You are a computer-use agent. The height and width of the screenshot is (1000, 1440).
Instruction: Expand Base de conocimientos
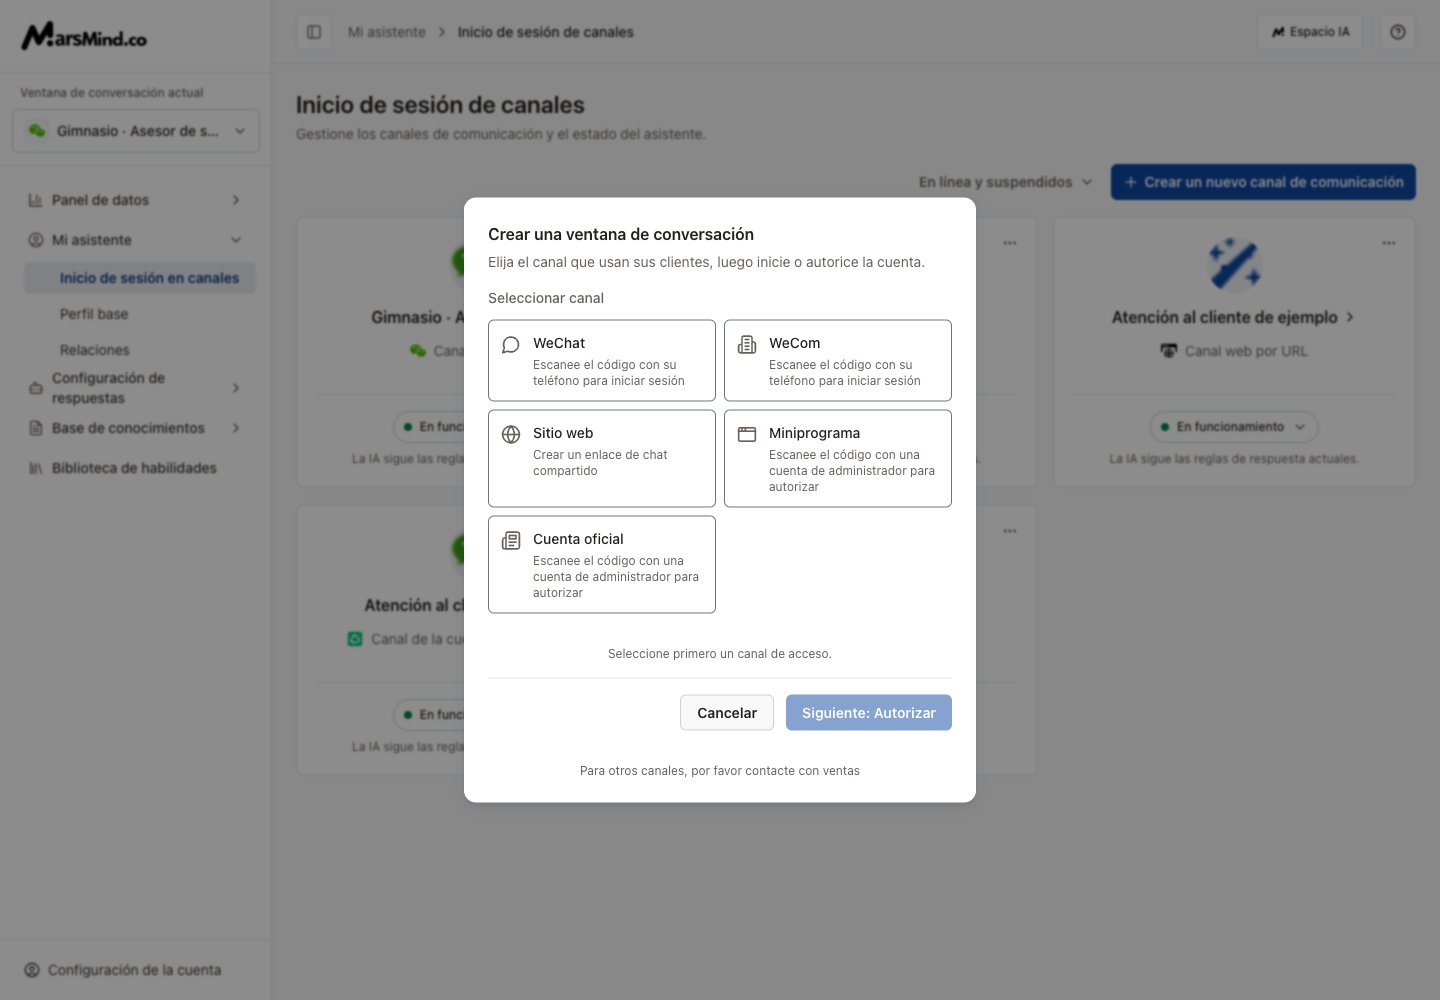click(136, 428)
